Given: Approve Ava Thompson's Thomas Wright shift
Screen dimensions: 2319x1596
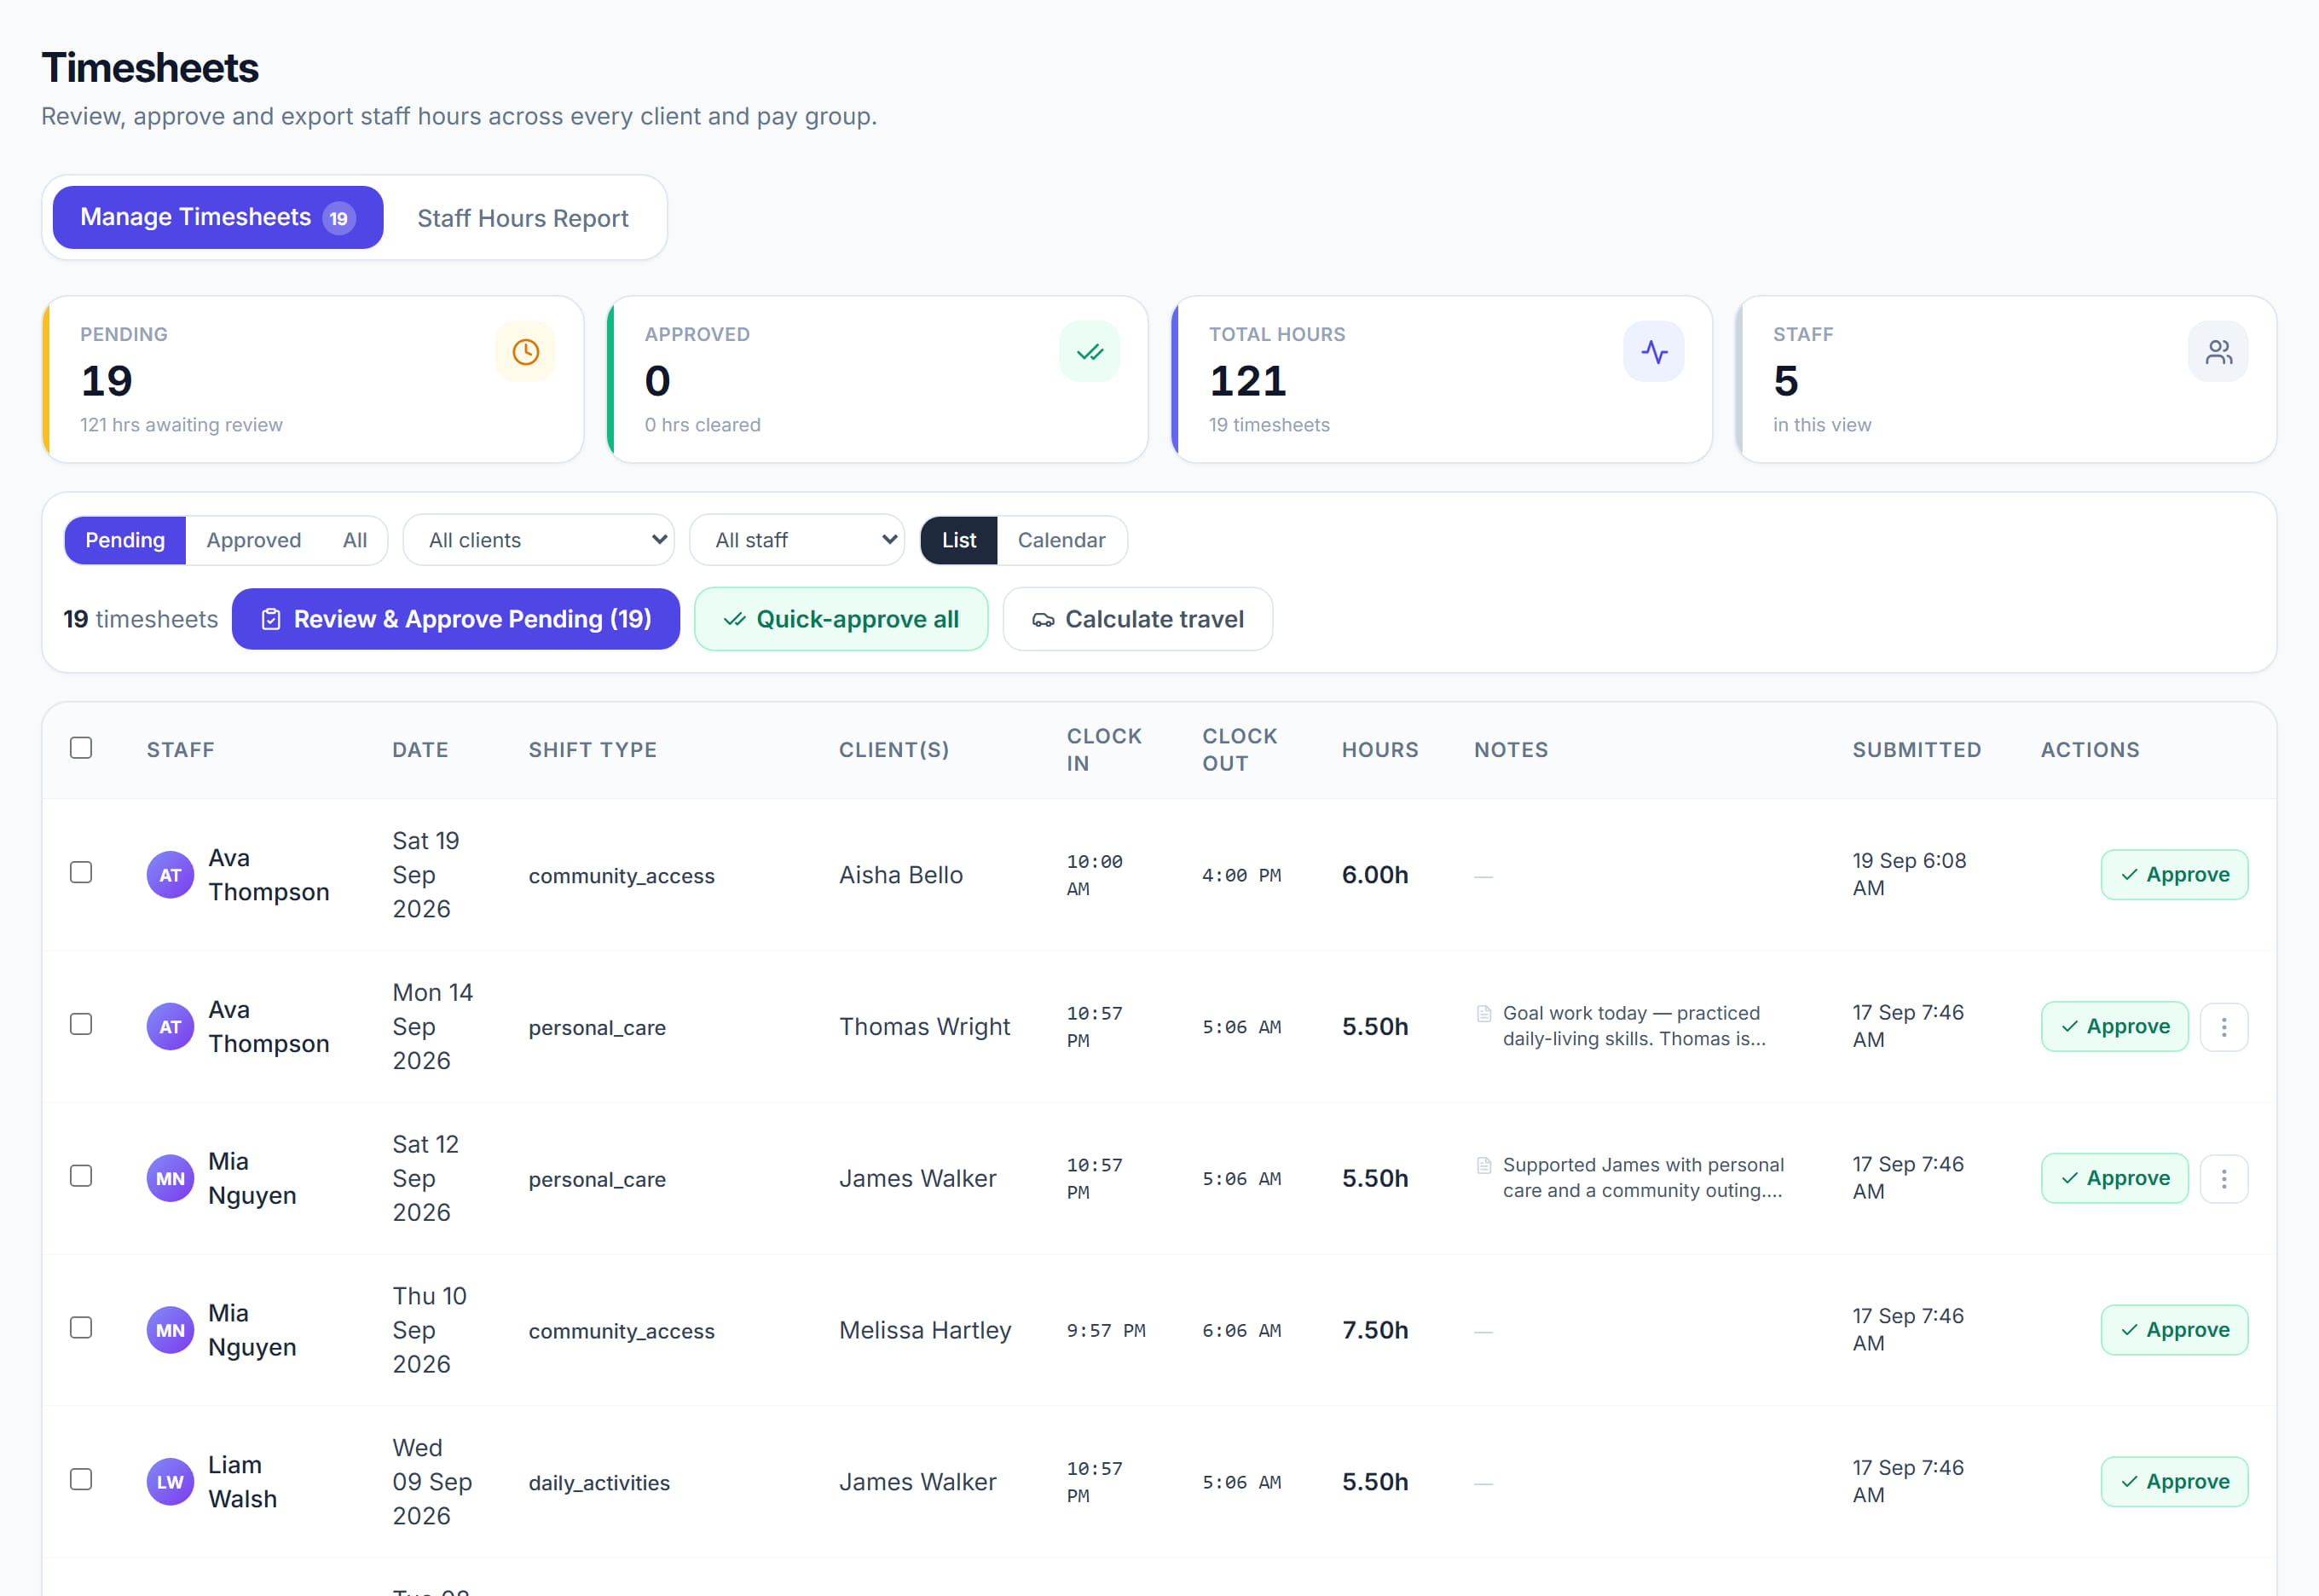Looking at the screenshot, I should pyautogui.click(x=2114, y=1027).
